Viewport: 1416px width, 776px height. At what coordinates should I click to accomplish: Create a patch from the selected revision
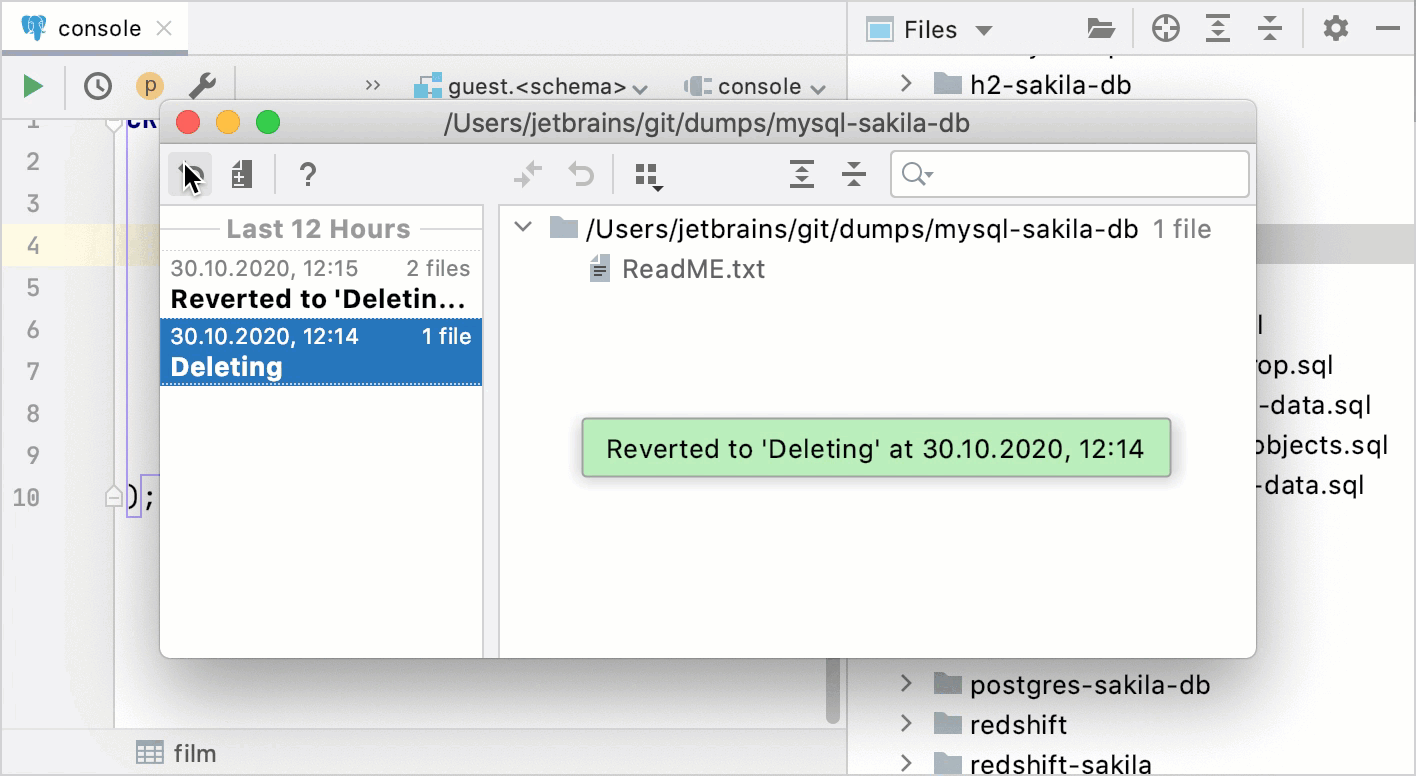(x=240, y=174)
